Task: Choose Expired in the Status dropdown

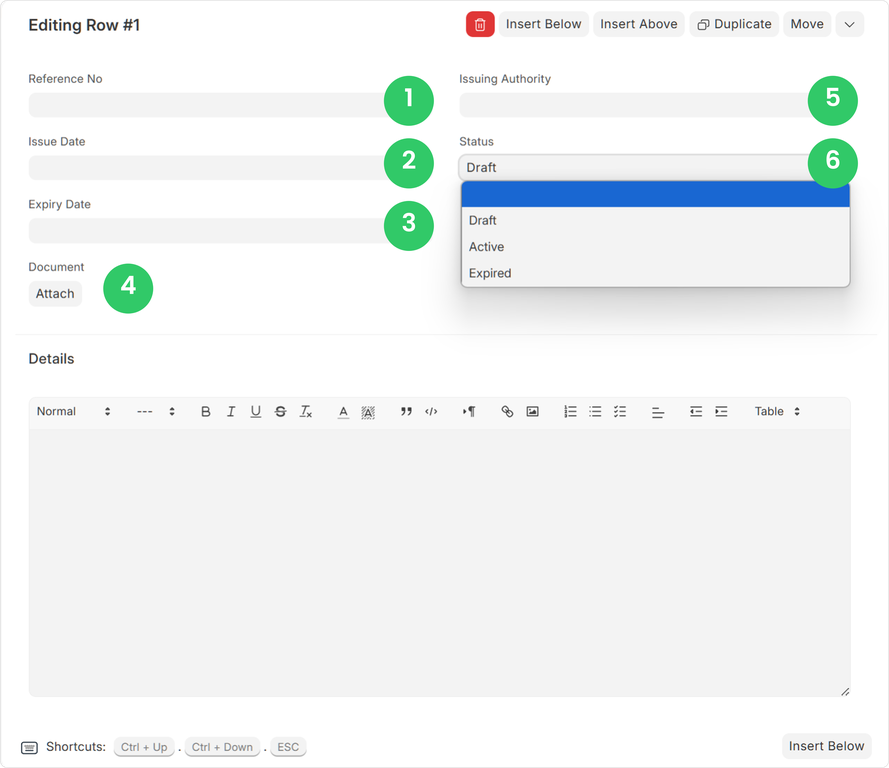Action: pos(489,272)
